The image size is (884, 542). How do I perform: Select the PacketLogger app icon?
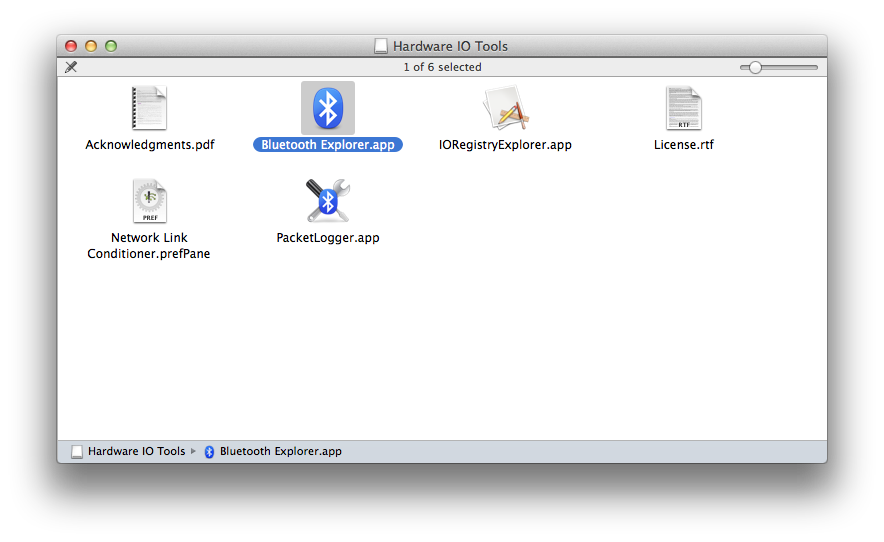tap(328, 201)
